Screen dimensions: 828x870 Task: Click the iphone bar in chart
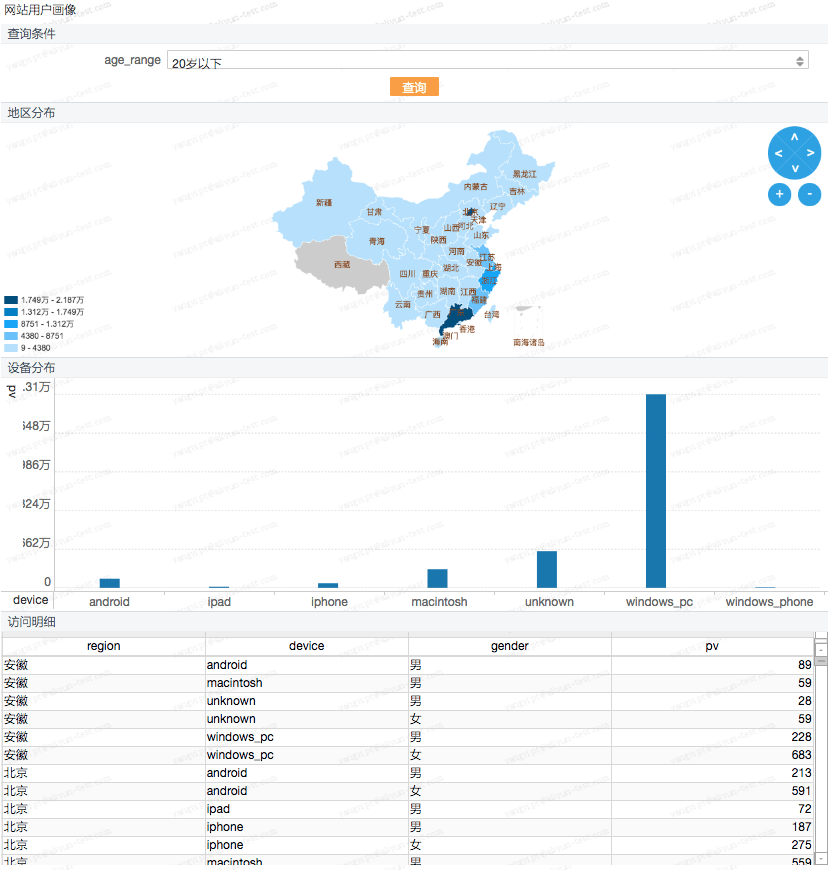pyautogui.click(x=328, y=585)
